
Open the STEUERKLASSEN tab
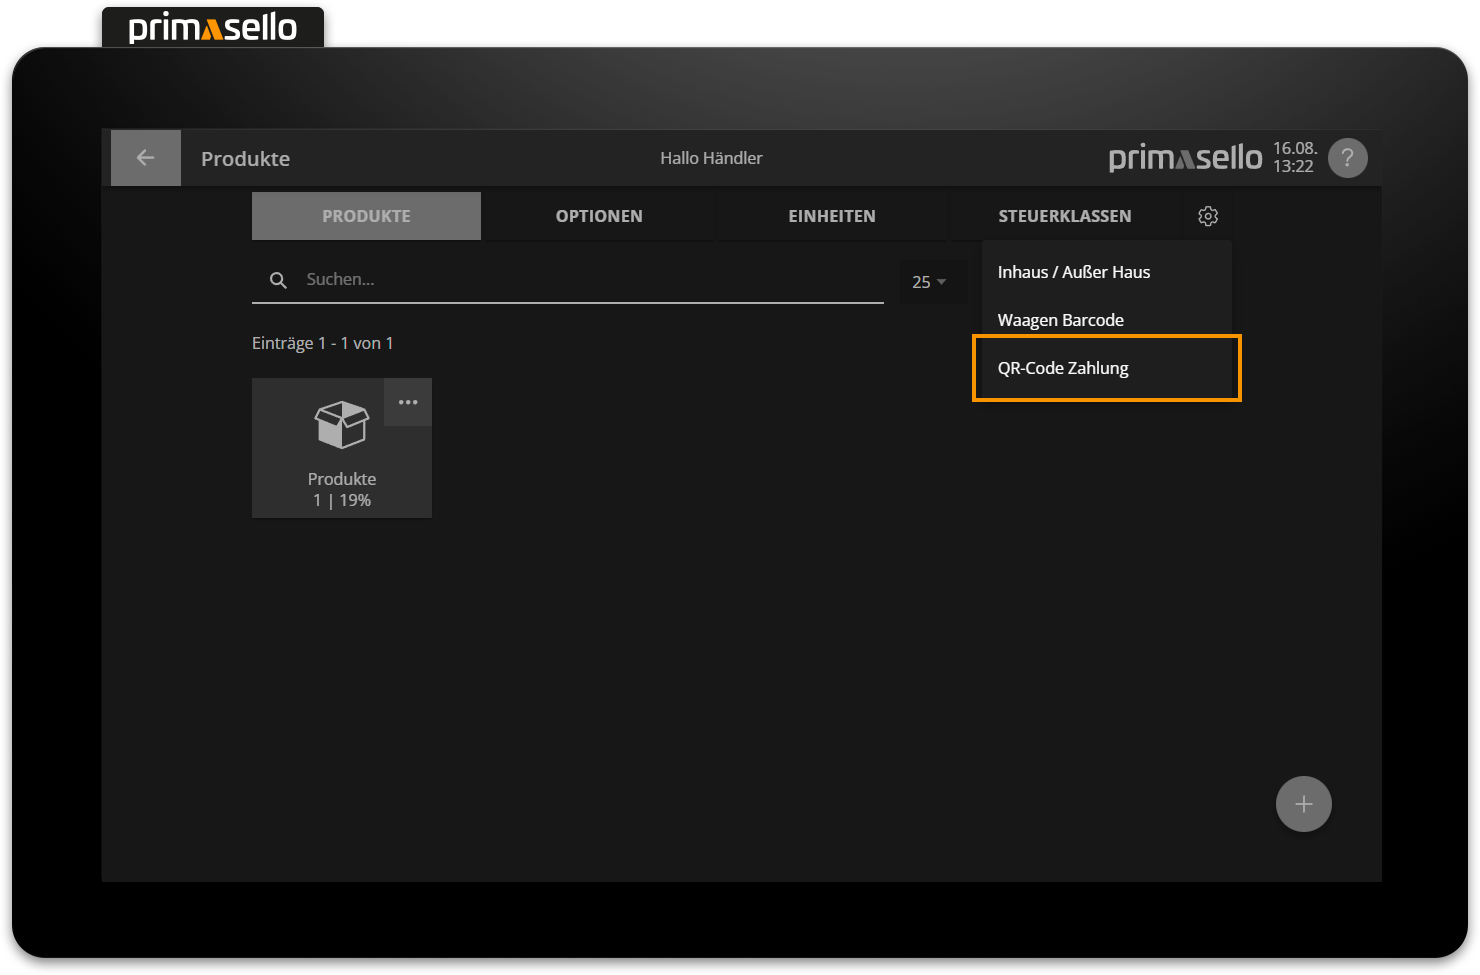(x=1064, y=216)
